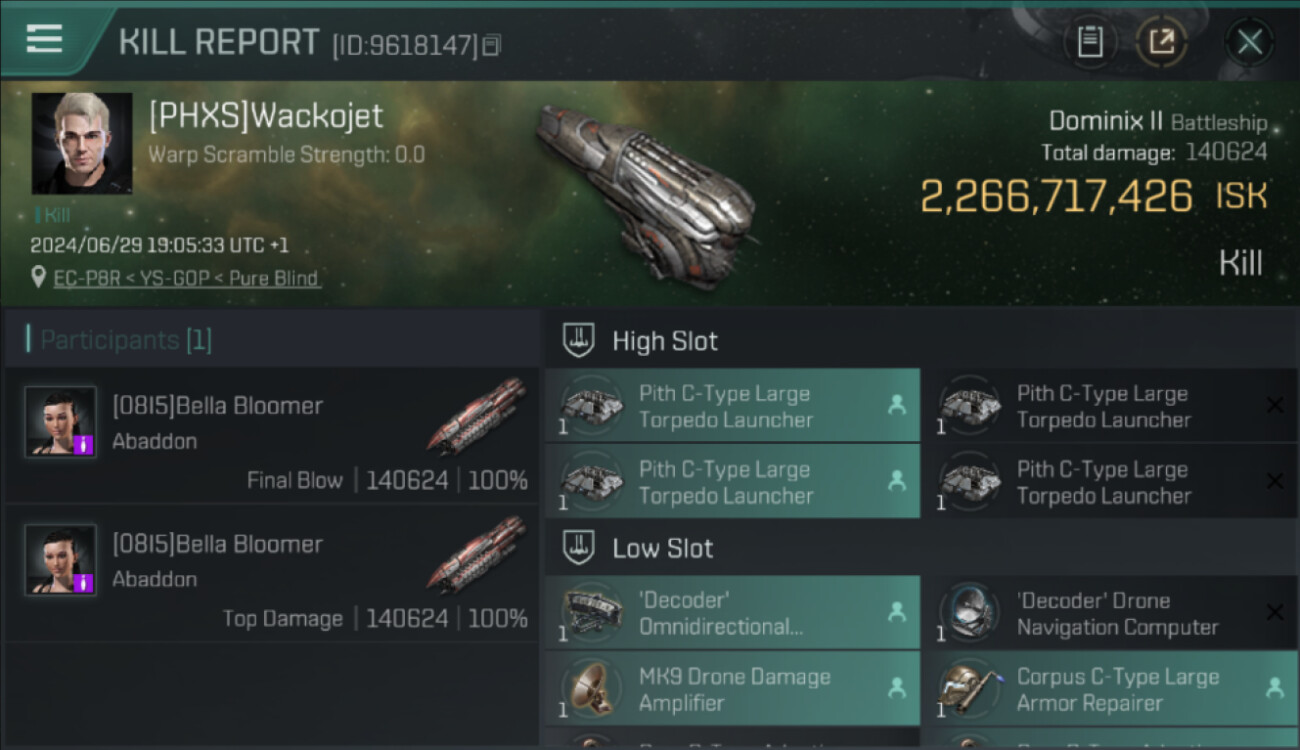Select the Corpus C-Type Large Armor Repairer
Image resolution: width=1300 pixels, height=750 pixels.
click(x=1110, y=689)
